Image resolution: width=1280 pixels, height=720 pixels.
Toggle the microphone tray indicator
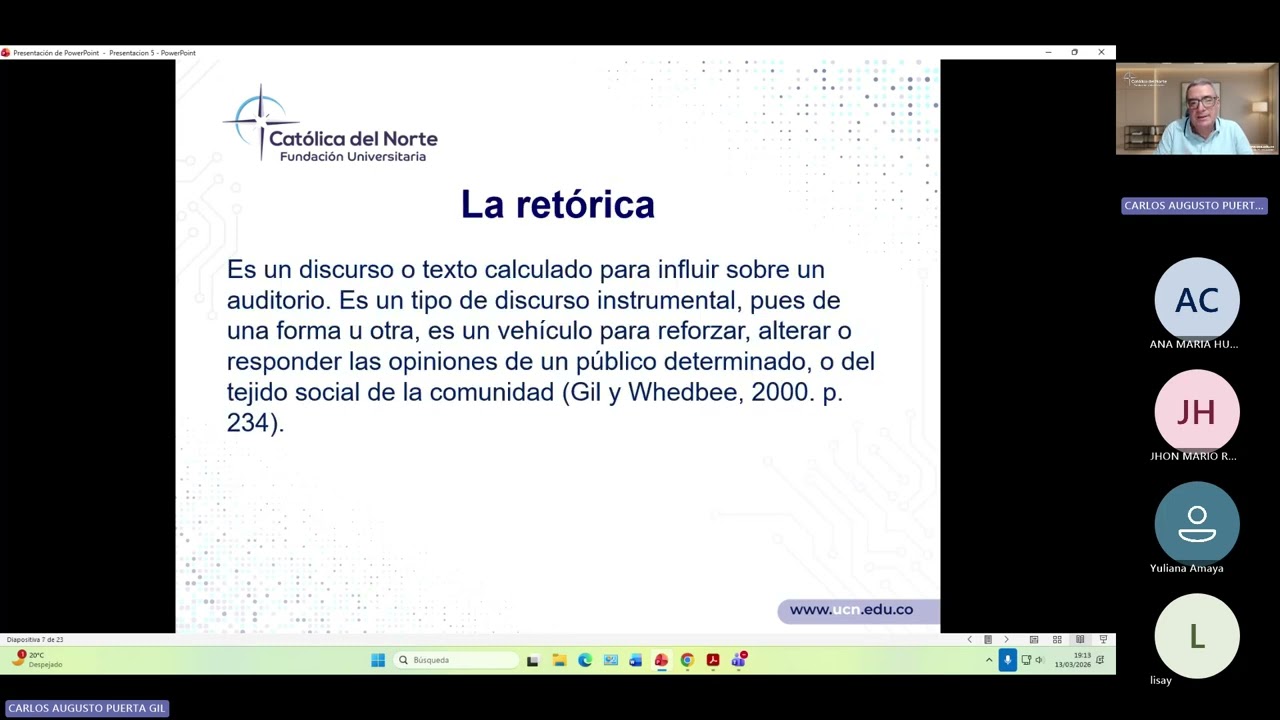[x=1007, y=660]
